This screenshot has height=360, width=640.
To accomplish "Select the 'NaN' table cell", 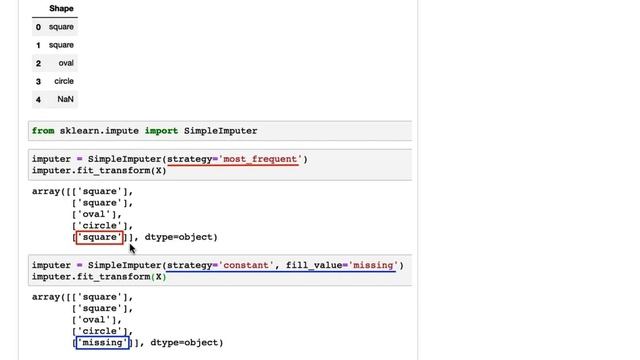I will click(65, 99).
